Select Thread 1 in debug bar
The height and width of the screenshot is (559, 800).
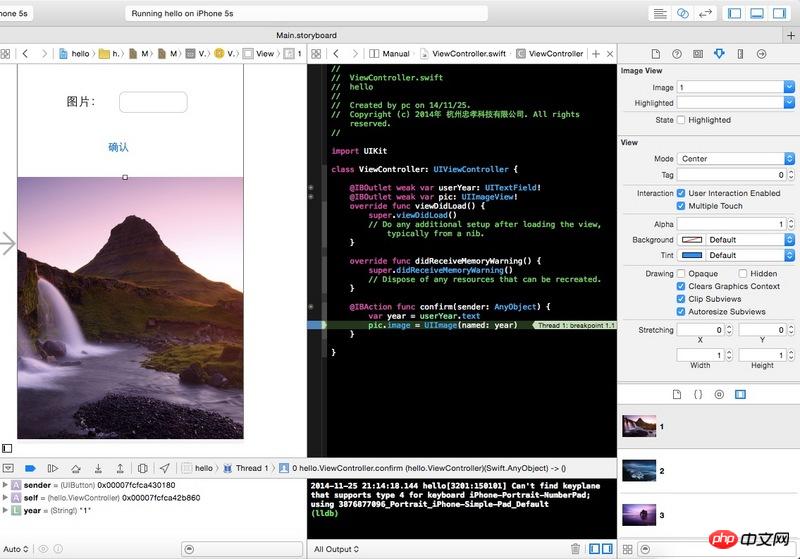[x=246, y=468]
